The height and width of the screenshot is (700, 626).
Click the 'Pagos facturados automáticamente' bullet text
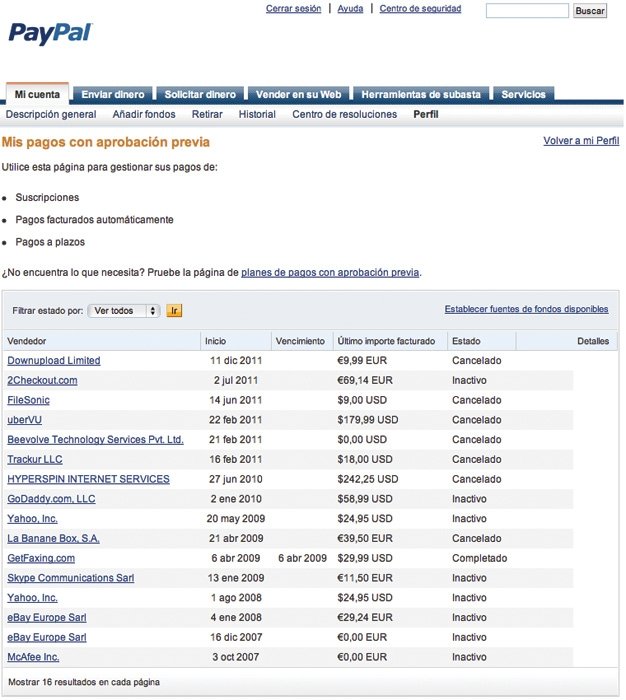pos(94,220)
